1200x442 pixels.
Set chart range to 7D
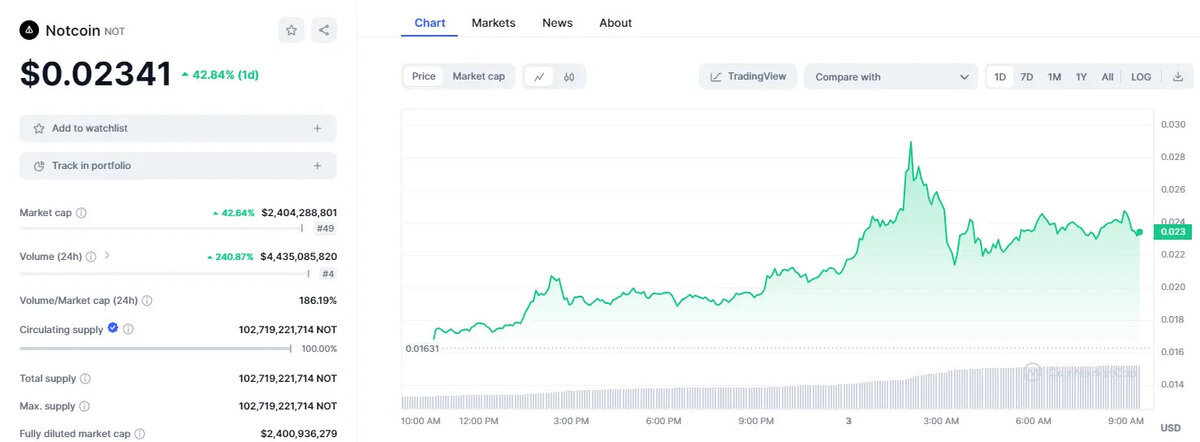coord(1027,76)
